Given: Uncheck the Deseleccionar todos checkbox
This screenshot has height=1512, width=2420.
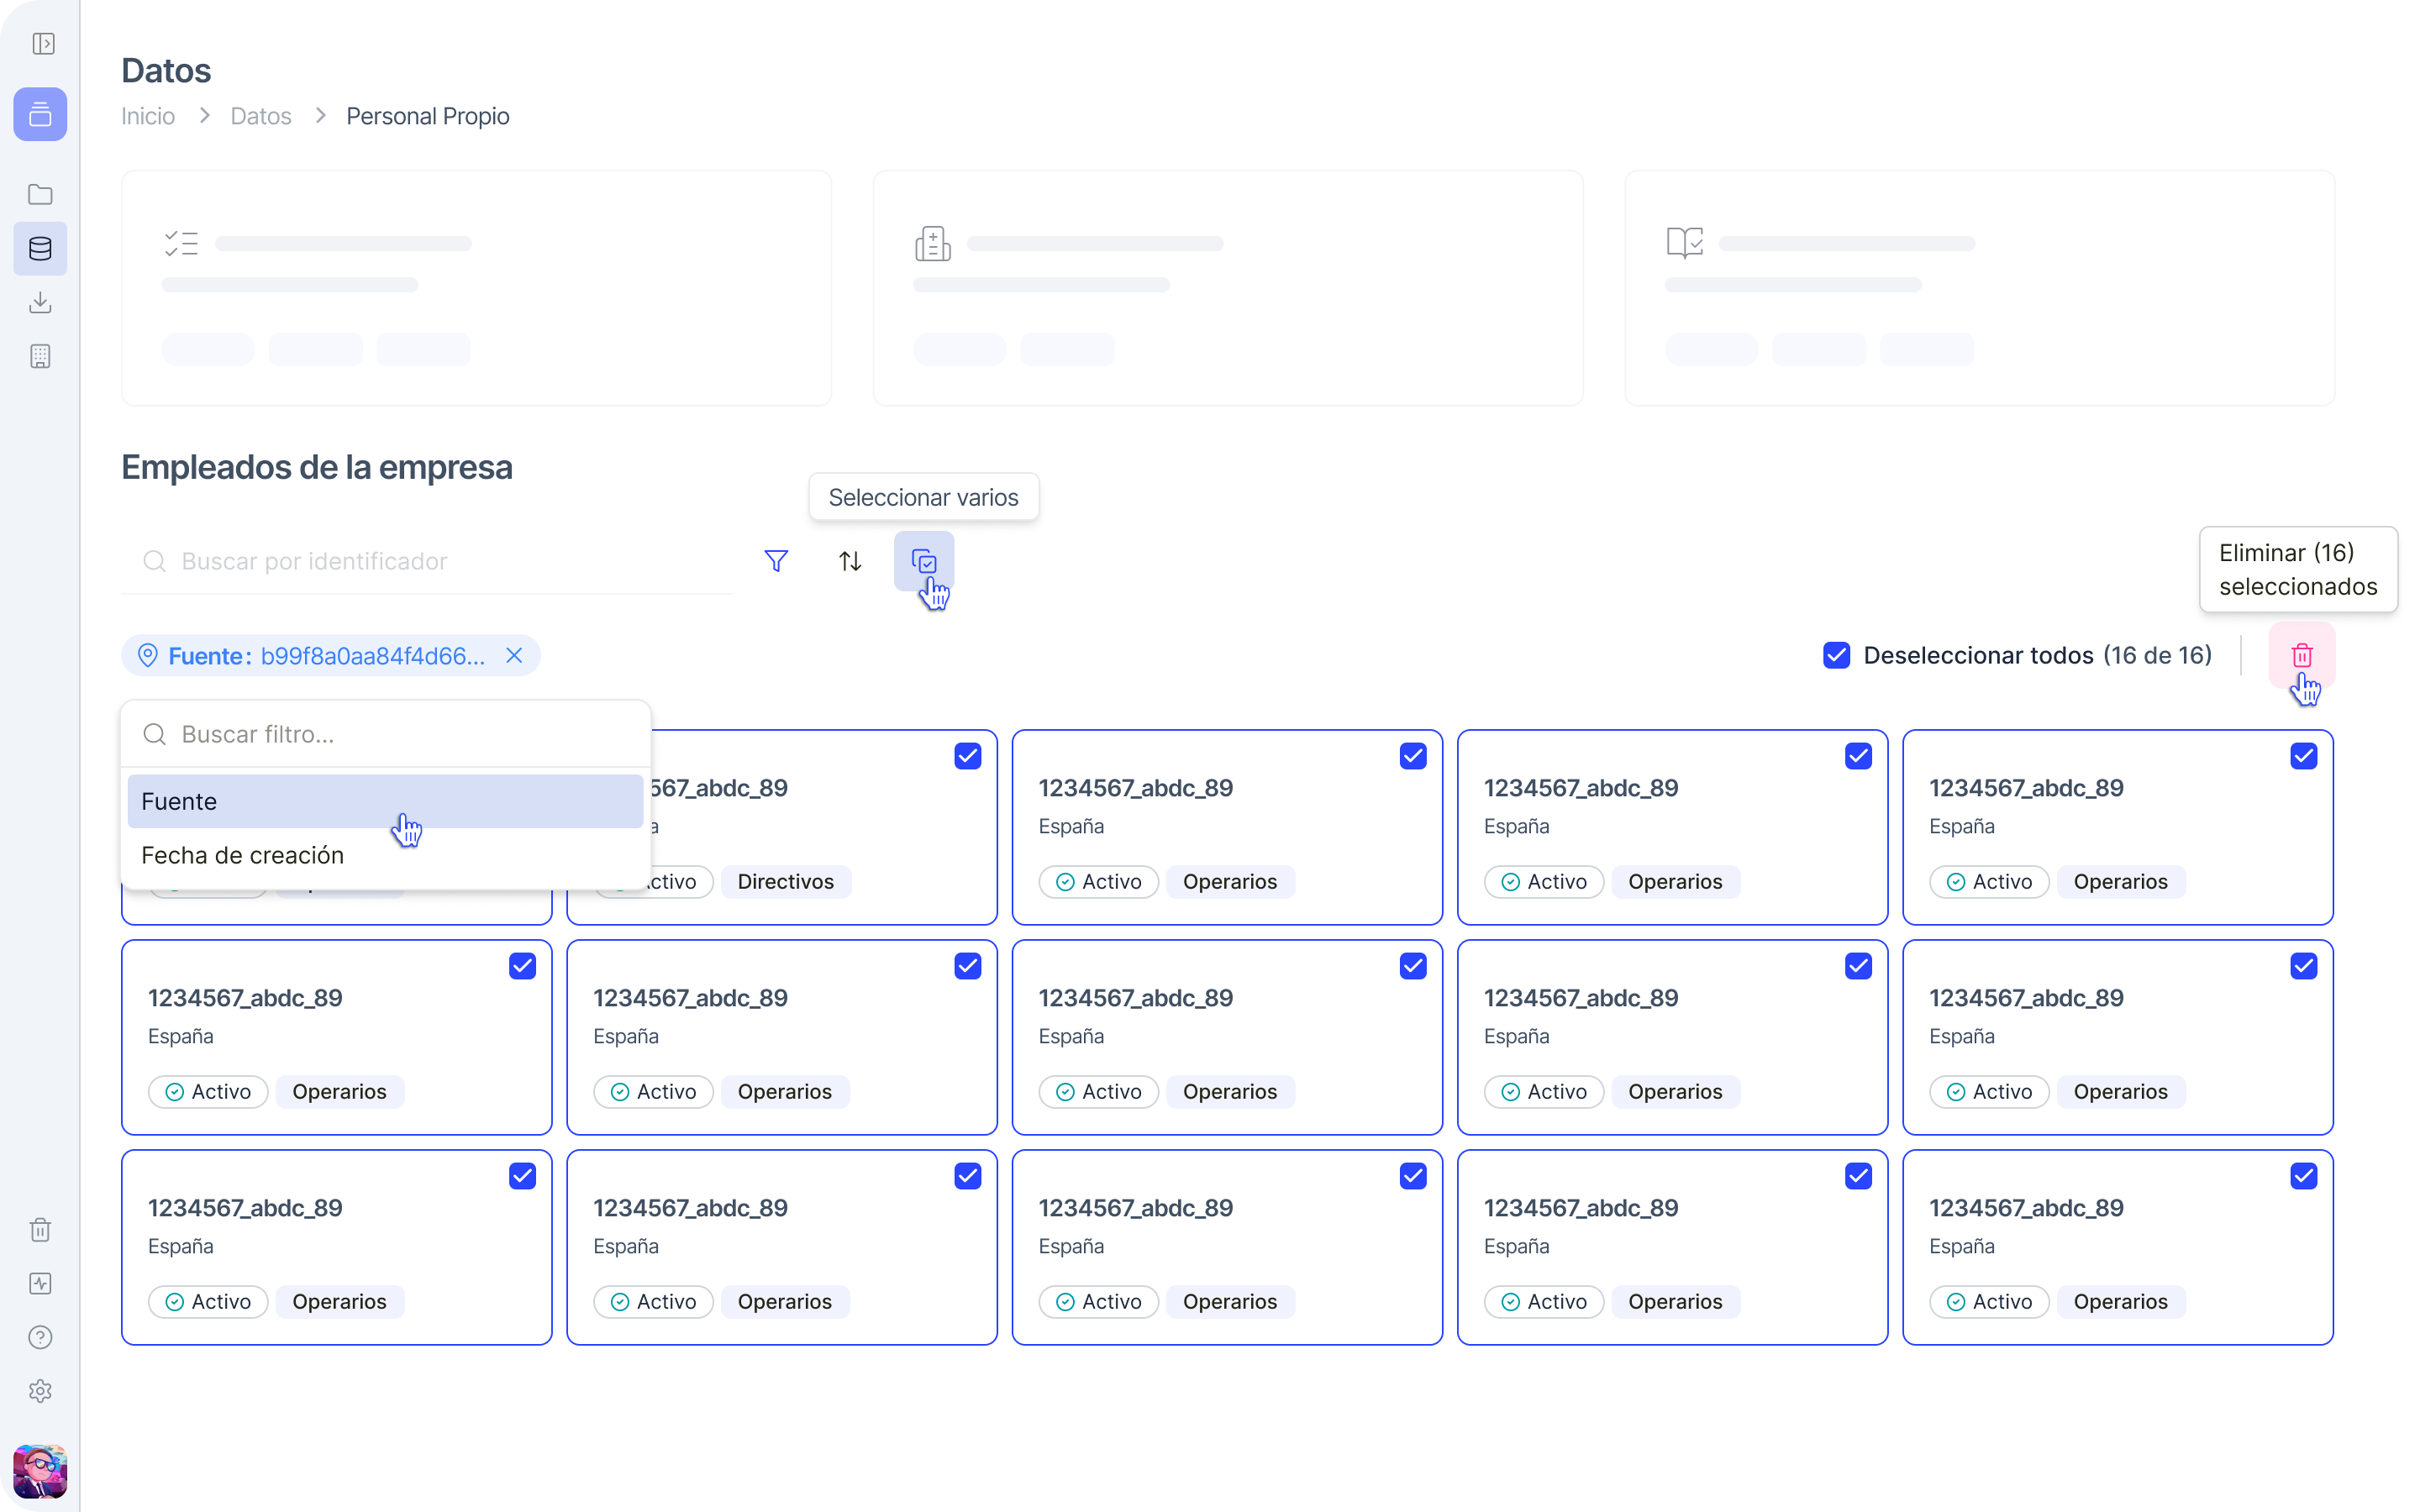Looking at the screenshot, I should coord(1837,655).
